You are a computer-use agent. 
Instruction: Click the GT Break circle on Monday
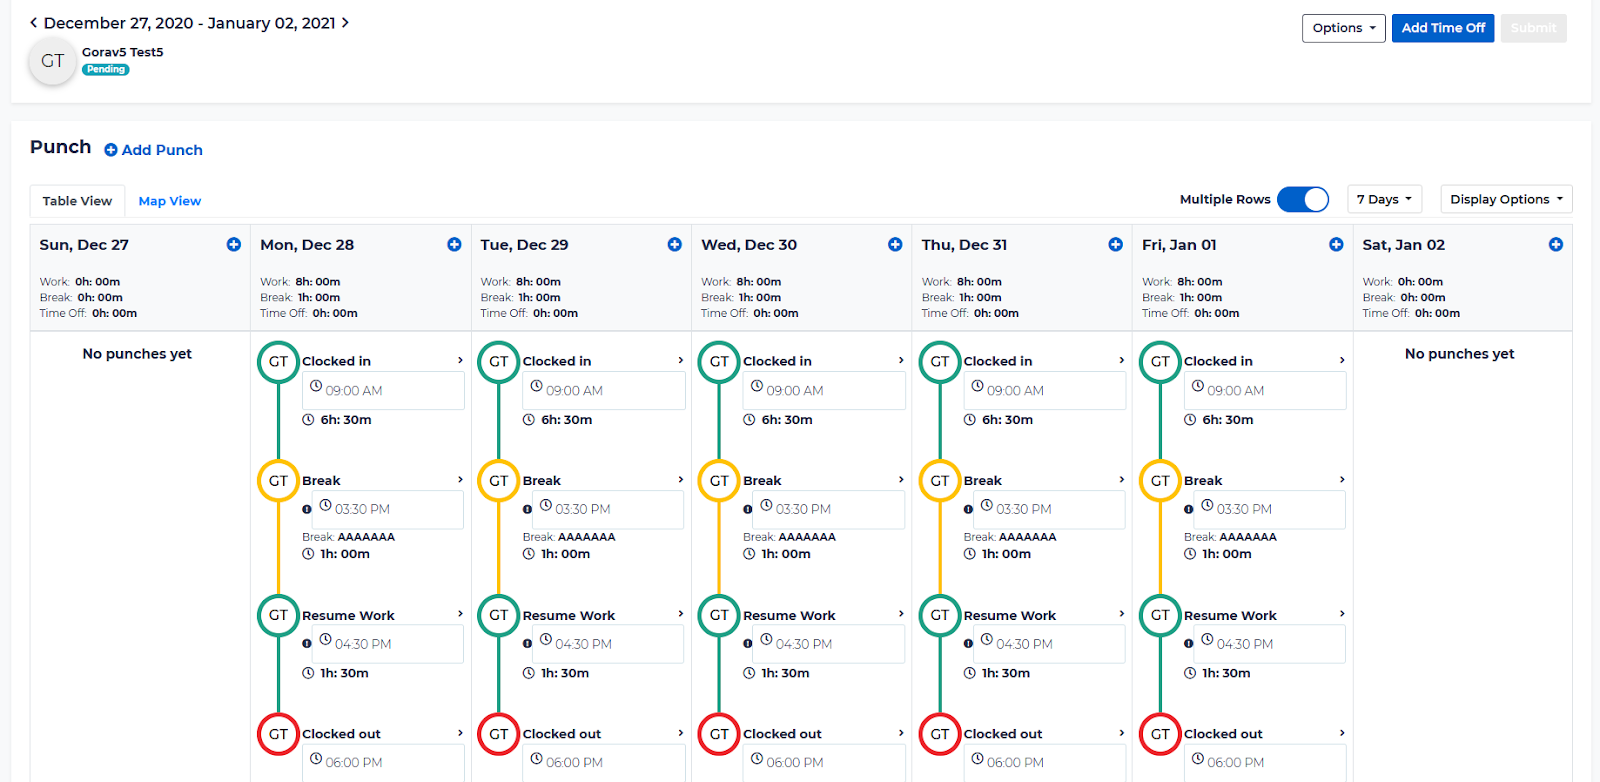click(x=278, y=481)
